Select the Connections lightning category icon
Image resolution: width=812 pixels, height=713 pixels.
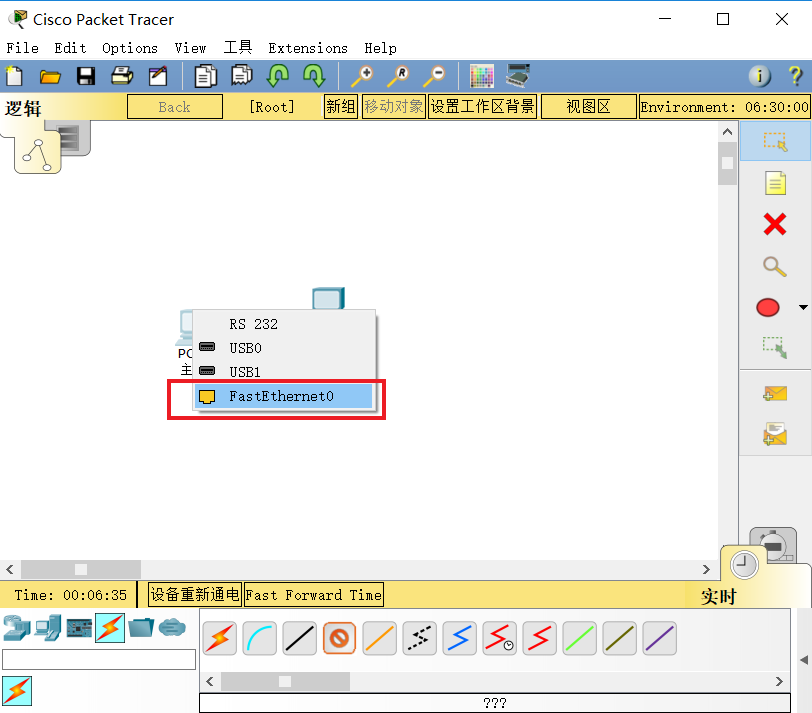(x=110, y=628)
